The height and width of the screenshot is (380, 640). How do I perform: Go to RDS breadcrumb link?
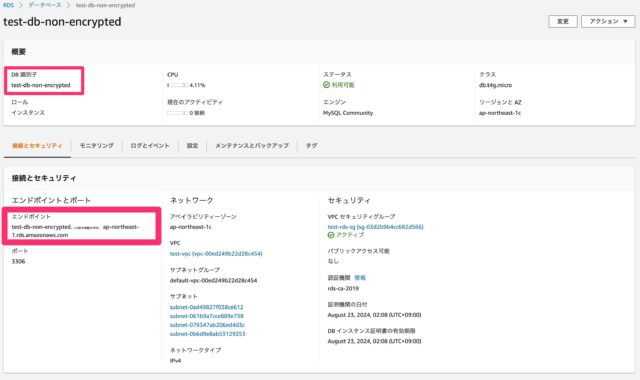click(8, 5)
